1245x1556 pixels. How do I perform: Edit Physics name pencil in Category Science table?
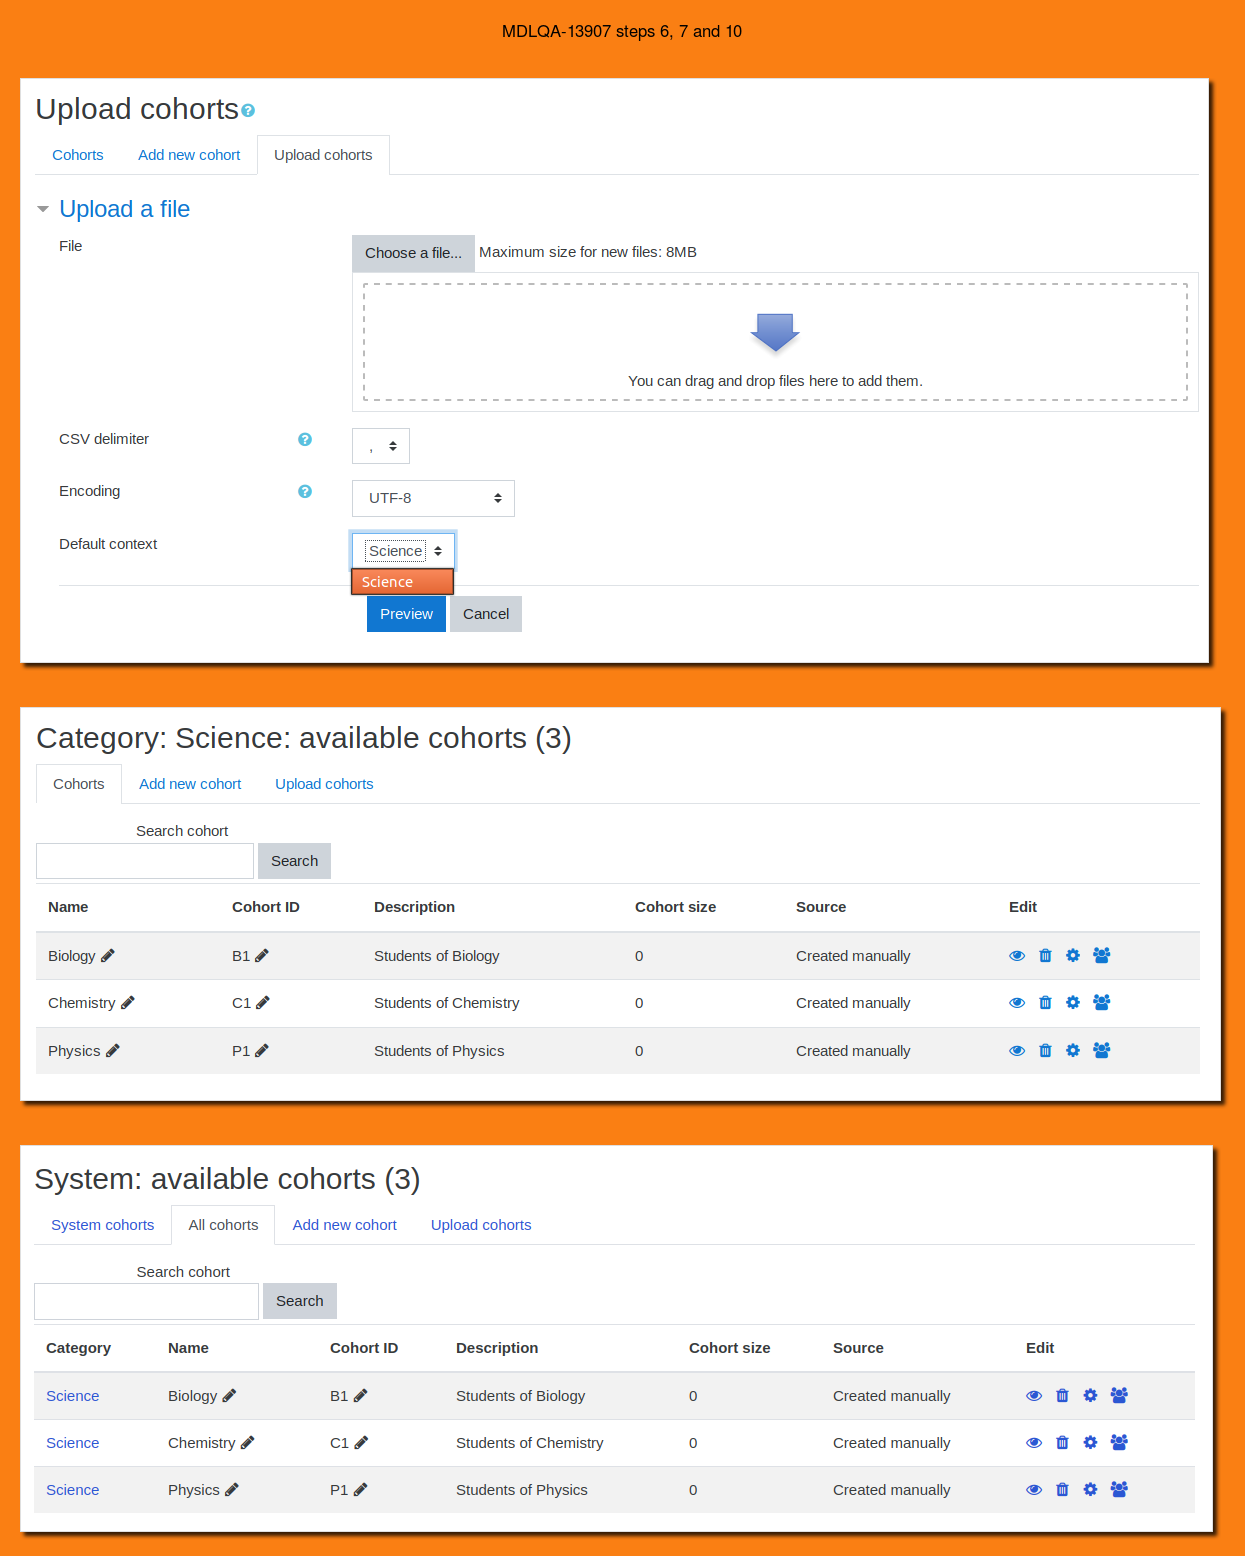pyautogui.click(x=113, y=1051)
